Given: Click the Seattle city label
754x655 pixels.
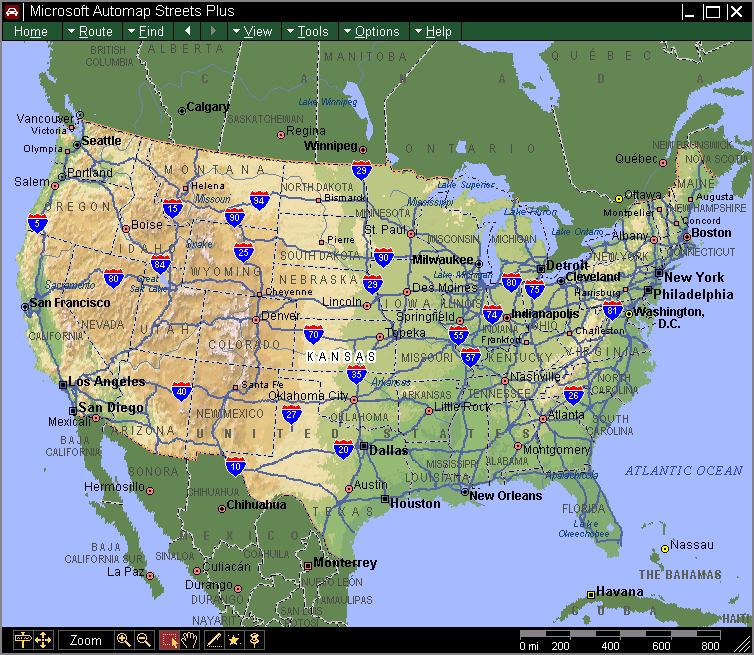Looking at the screenshot, I should [x=101, y=140].
